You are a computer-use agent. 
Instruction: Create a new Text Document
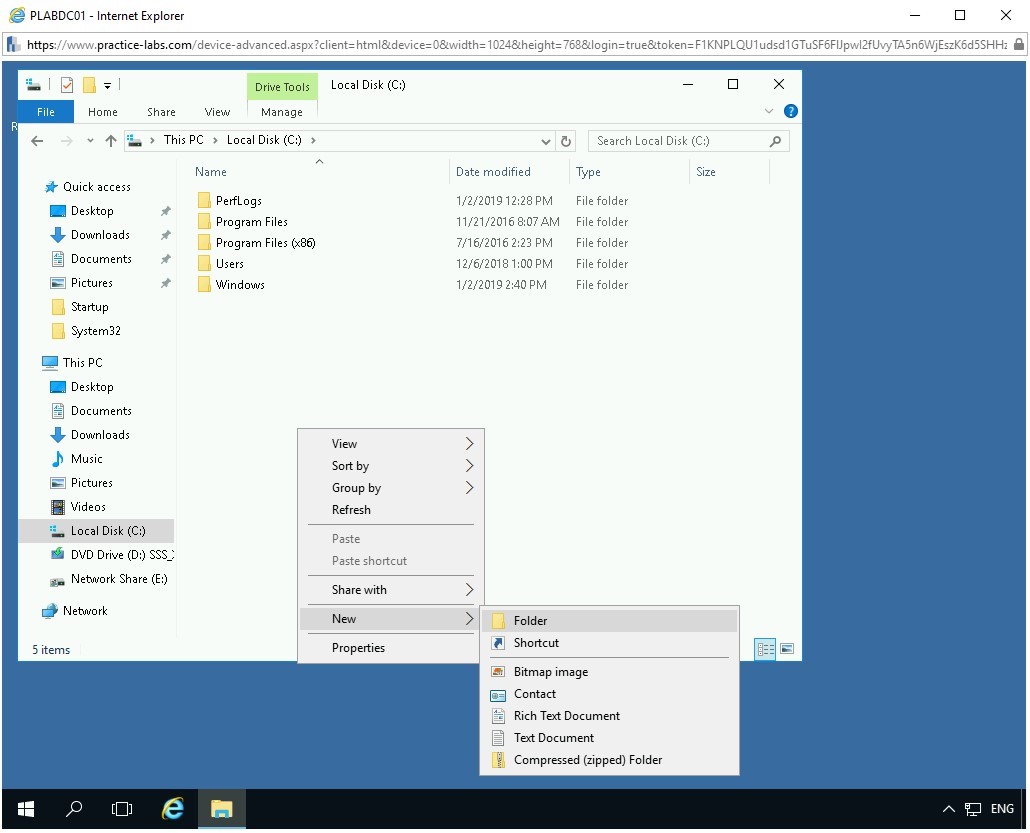pos(609,738)
